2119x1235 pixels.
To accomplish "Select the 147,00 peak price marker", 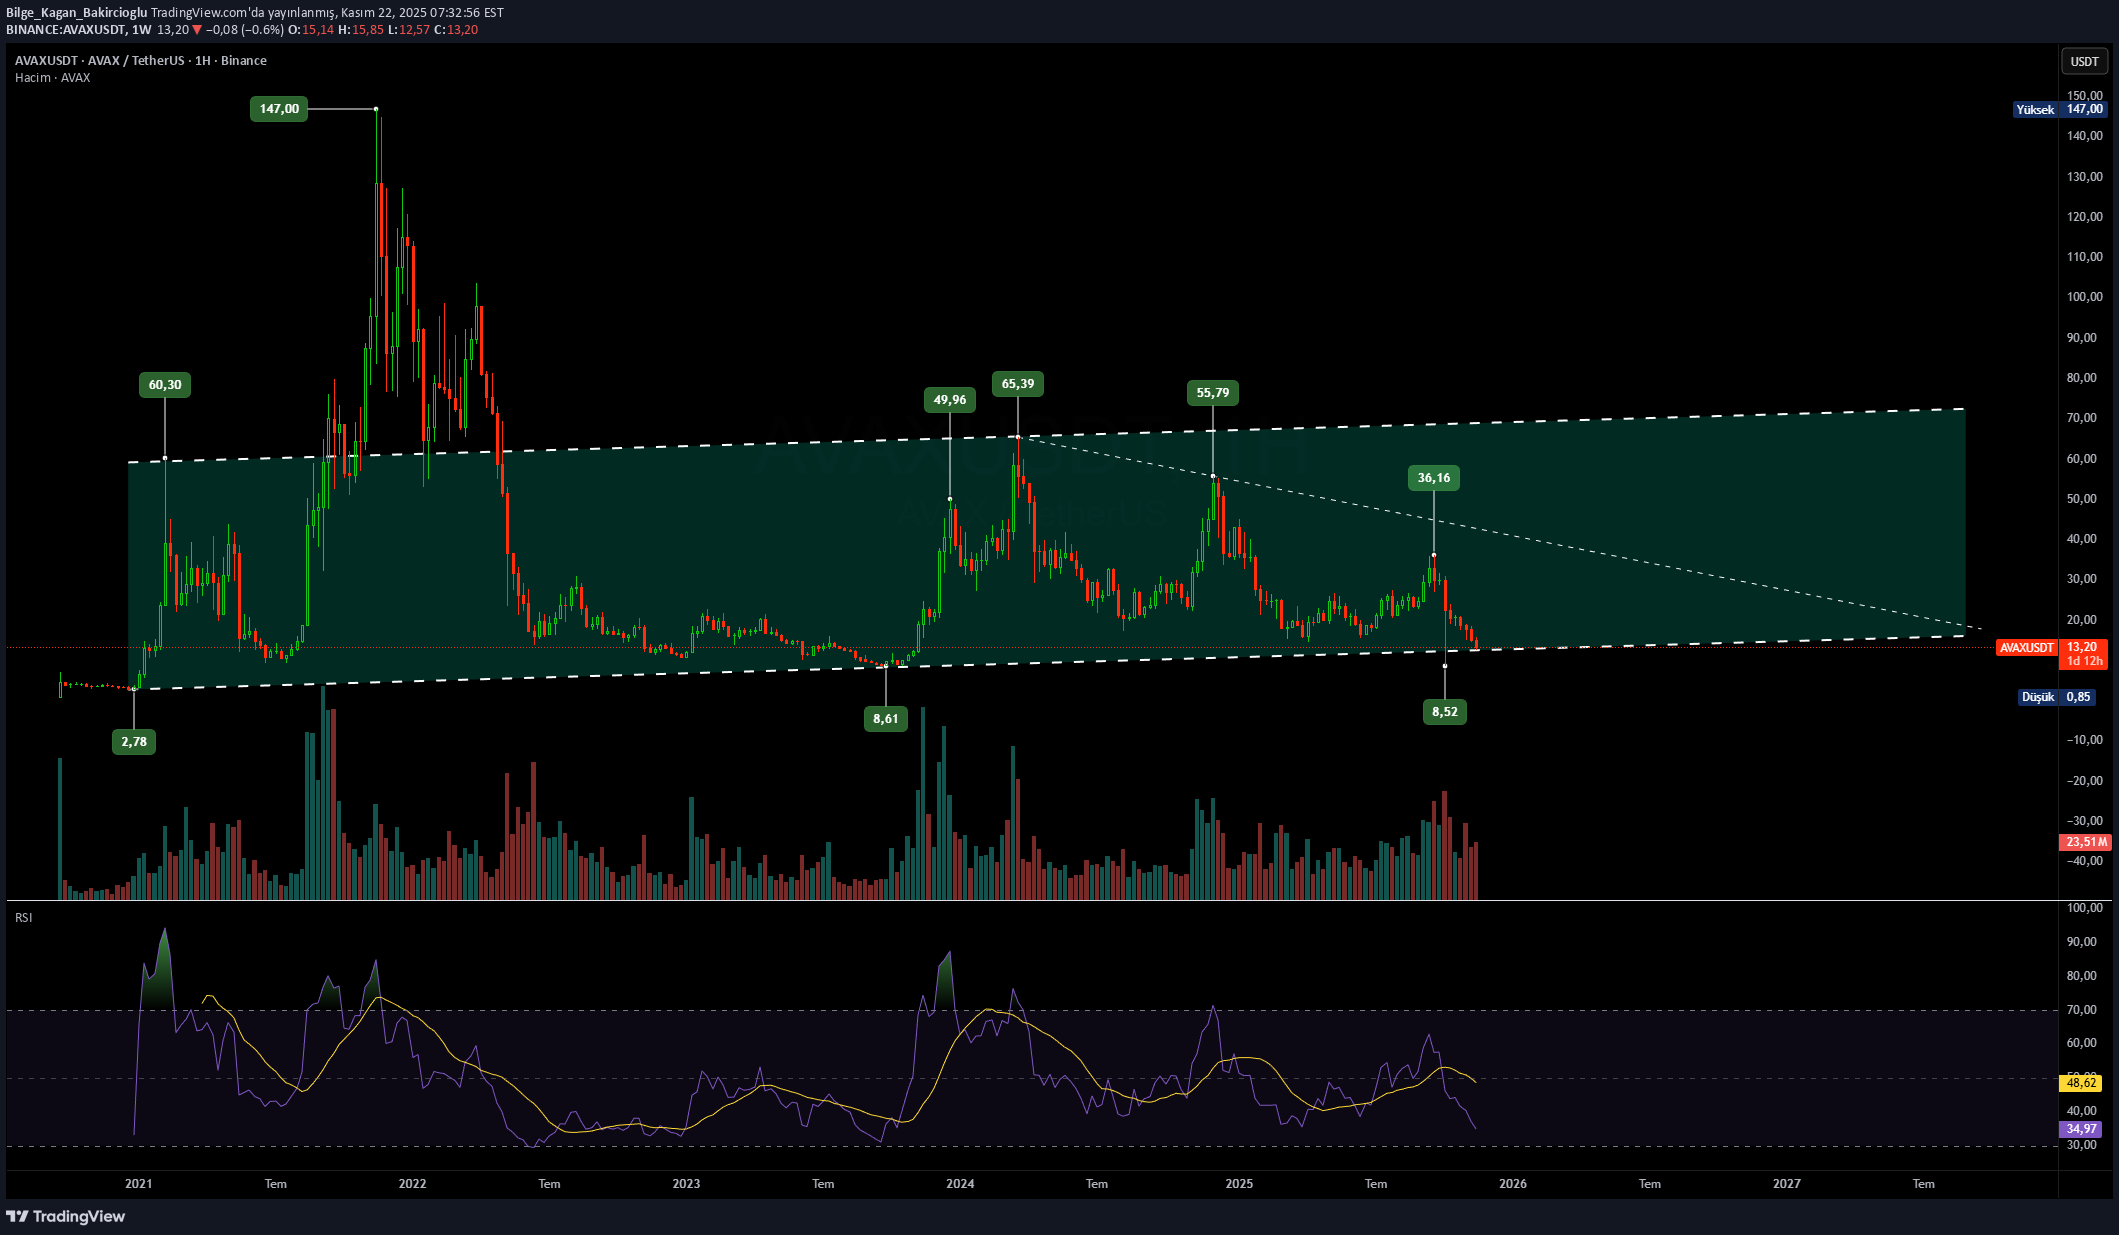I will point(279,109).
